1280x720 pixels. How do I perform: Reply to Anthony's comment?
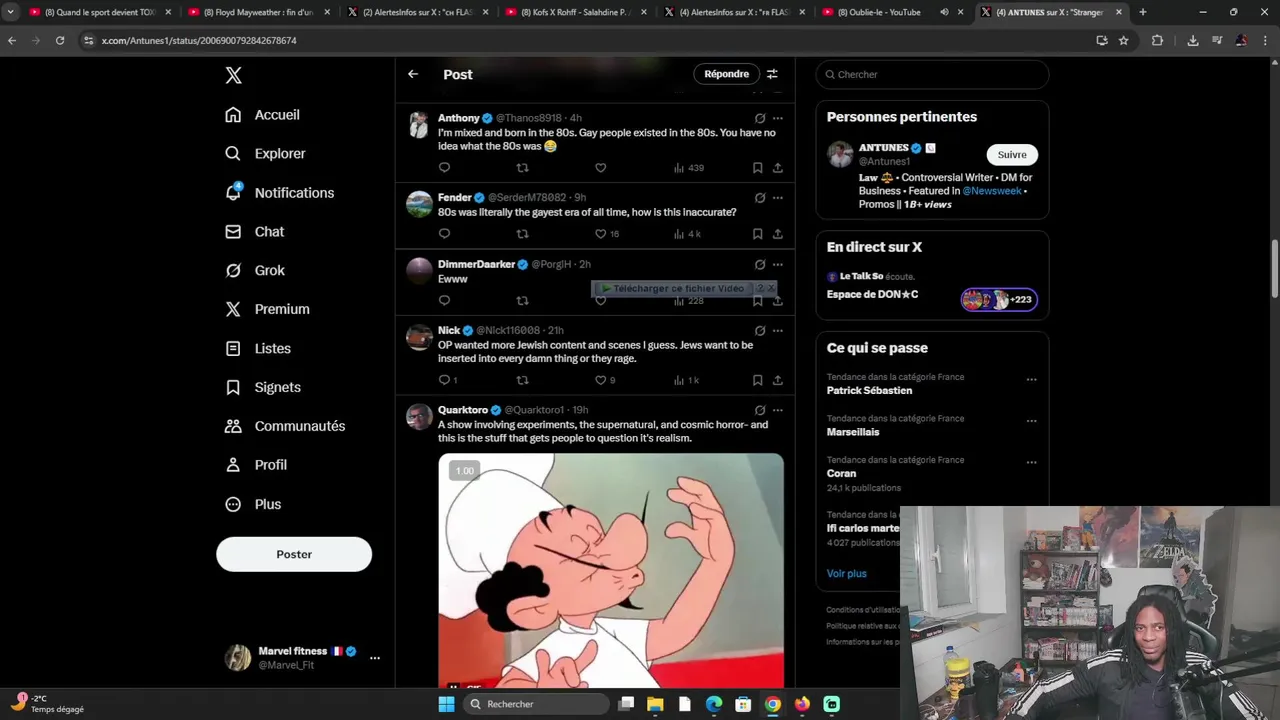(x=445, y=168)
